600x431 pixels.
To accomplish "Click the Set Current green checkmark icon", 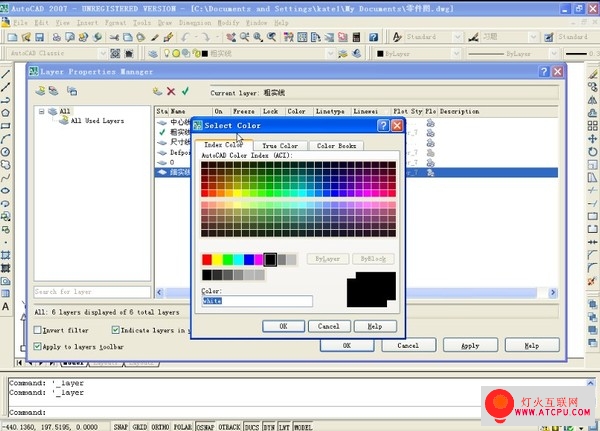I will 185,91.
